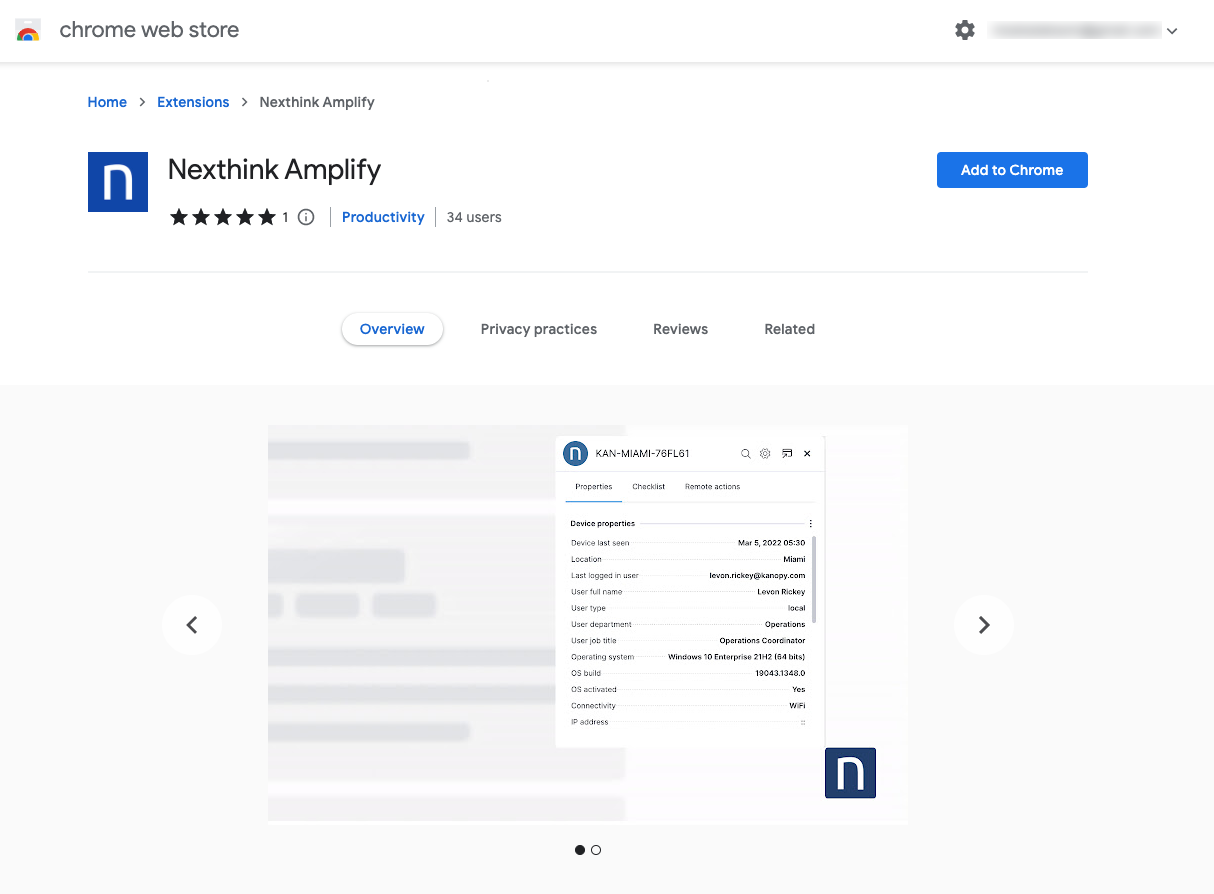Click the pop-out icon in the popup screenshot
Screen dimensions: 1214x894
[786, 453]
